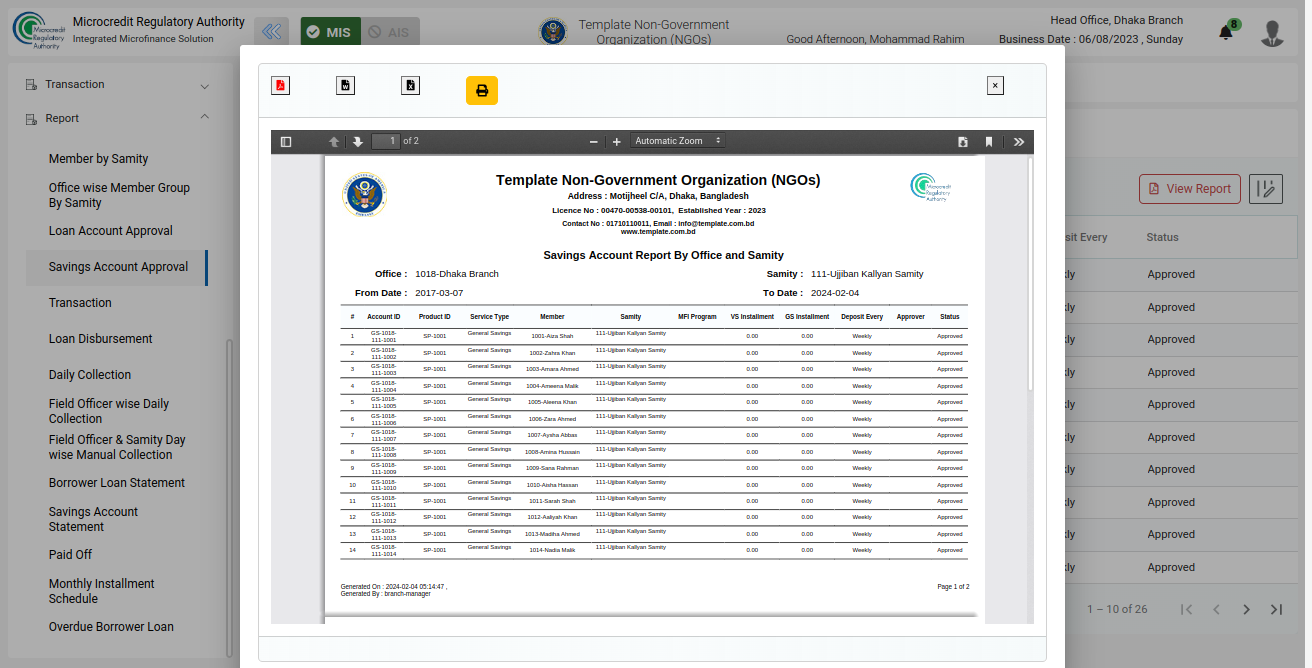1312x668 pixels.
Task: Print the savings account report
Action: coord(482,91)
